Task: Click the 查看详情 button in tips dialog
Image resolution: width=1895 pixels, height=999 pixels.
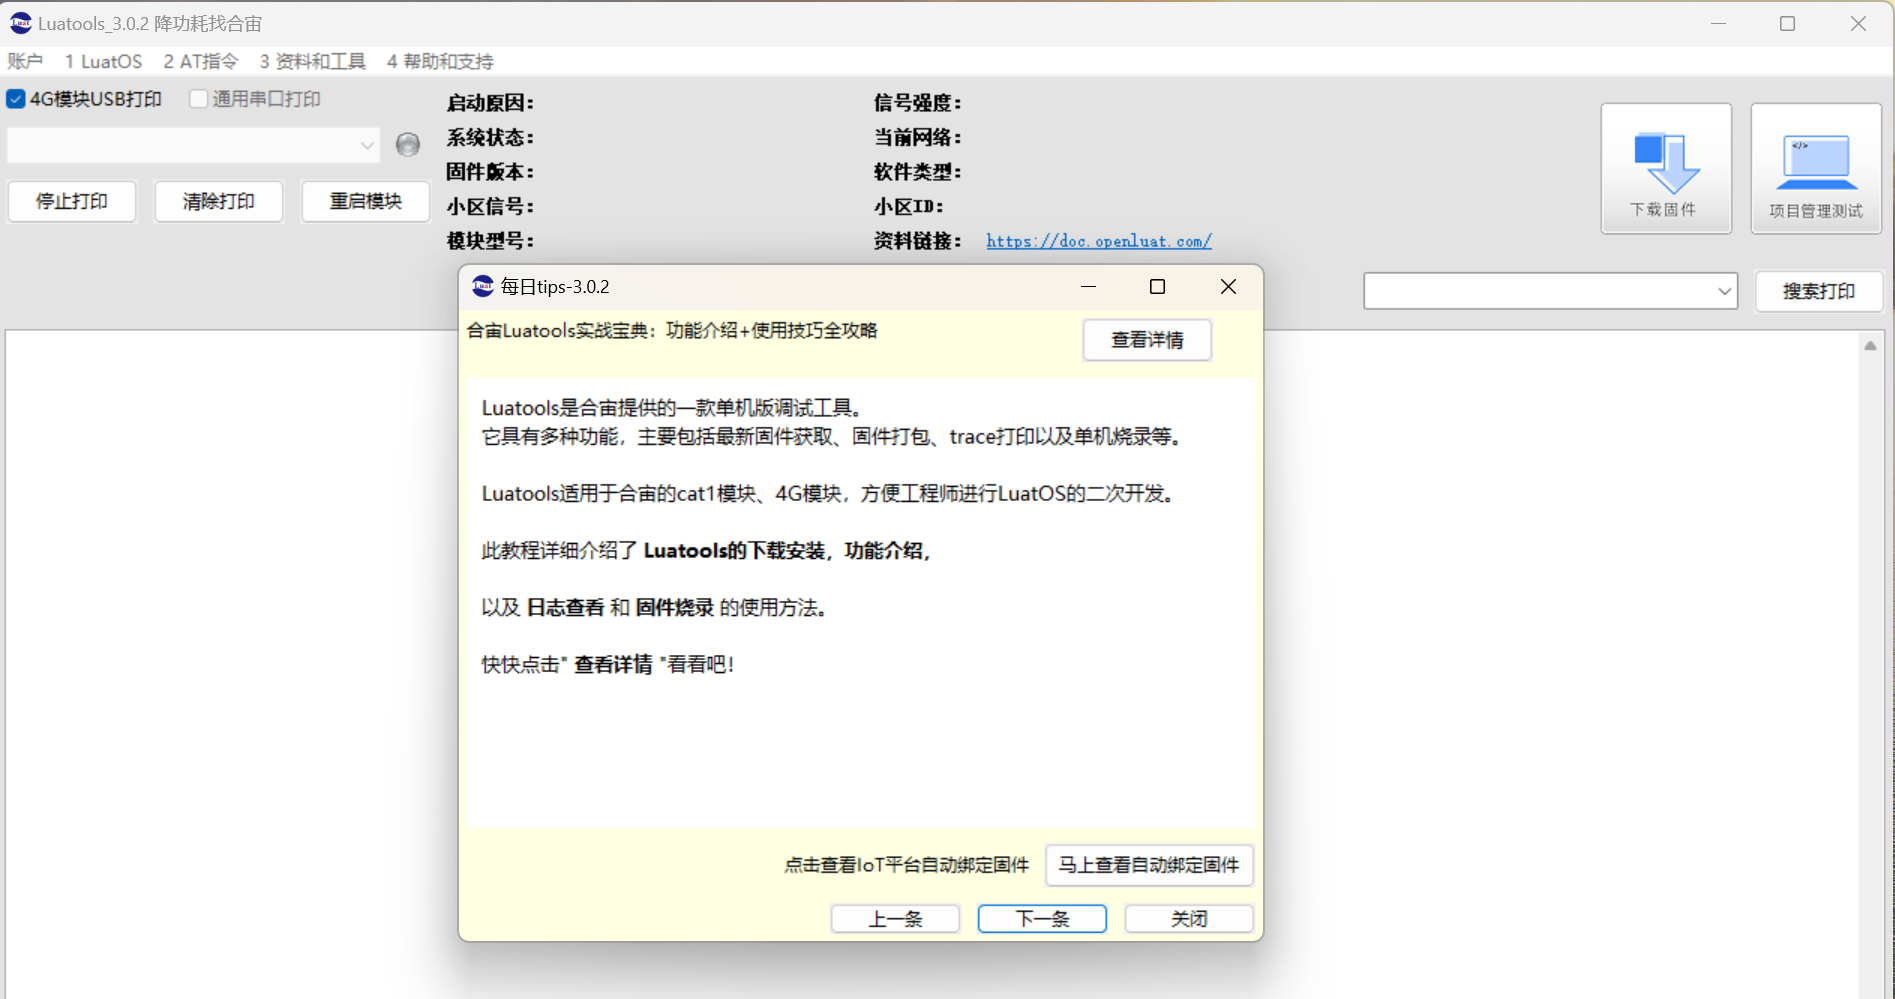Action: pos(1147,340)
